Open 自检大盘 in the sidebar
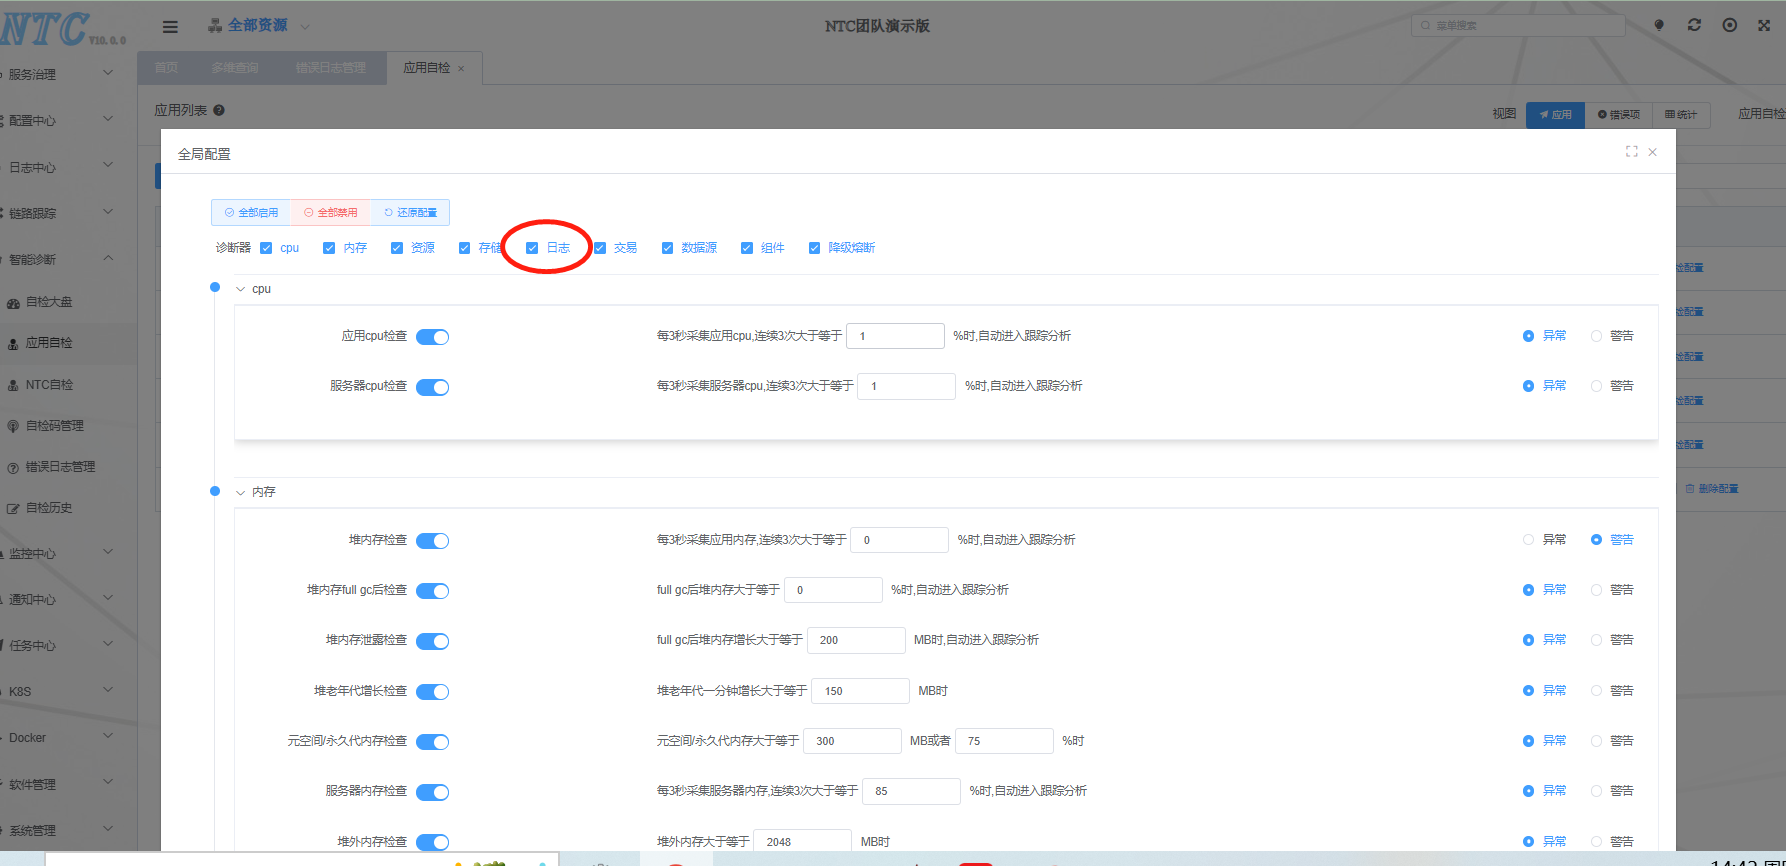The image size is (1786, 866). [49, 302]
